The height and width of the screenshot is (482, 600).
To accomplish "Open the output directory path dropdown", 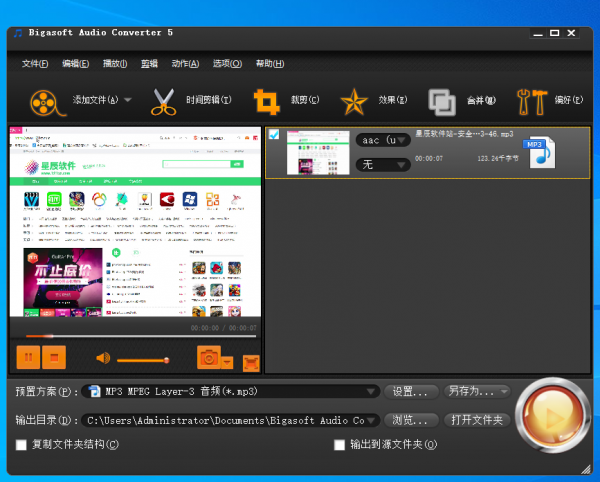I will point(231,420).
